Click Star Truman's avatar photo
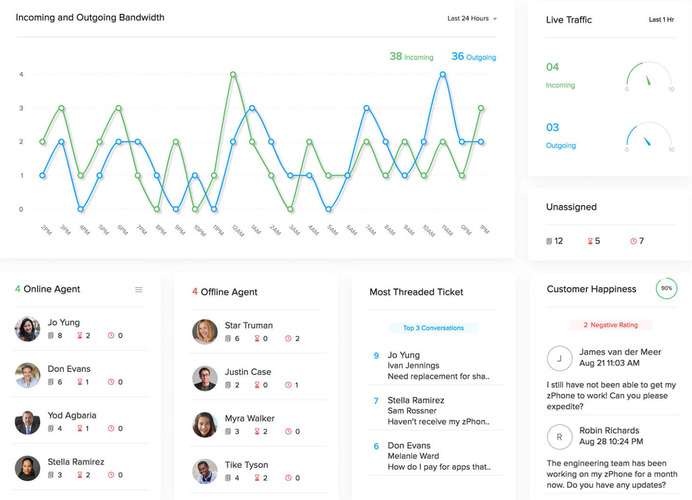This screenshot has height=500, width=692. click(x=205, y=331)
